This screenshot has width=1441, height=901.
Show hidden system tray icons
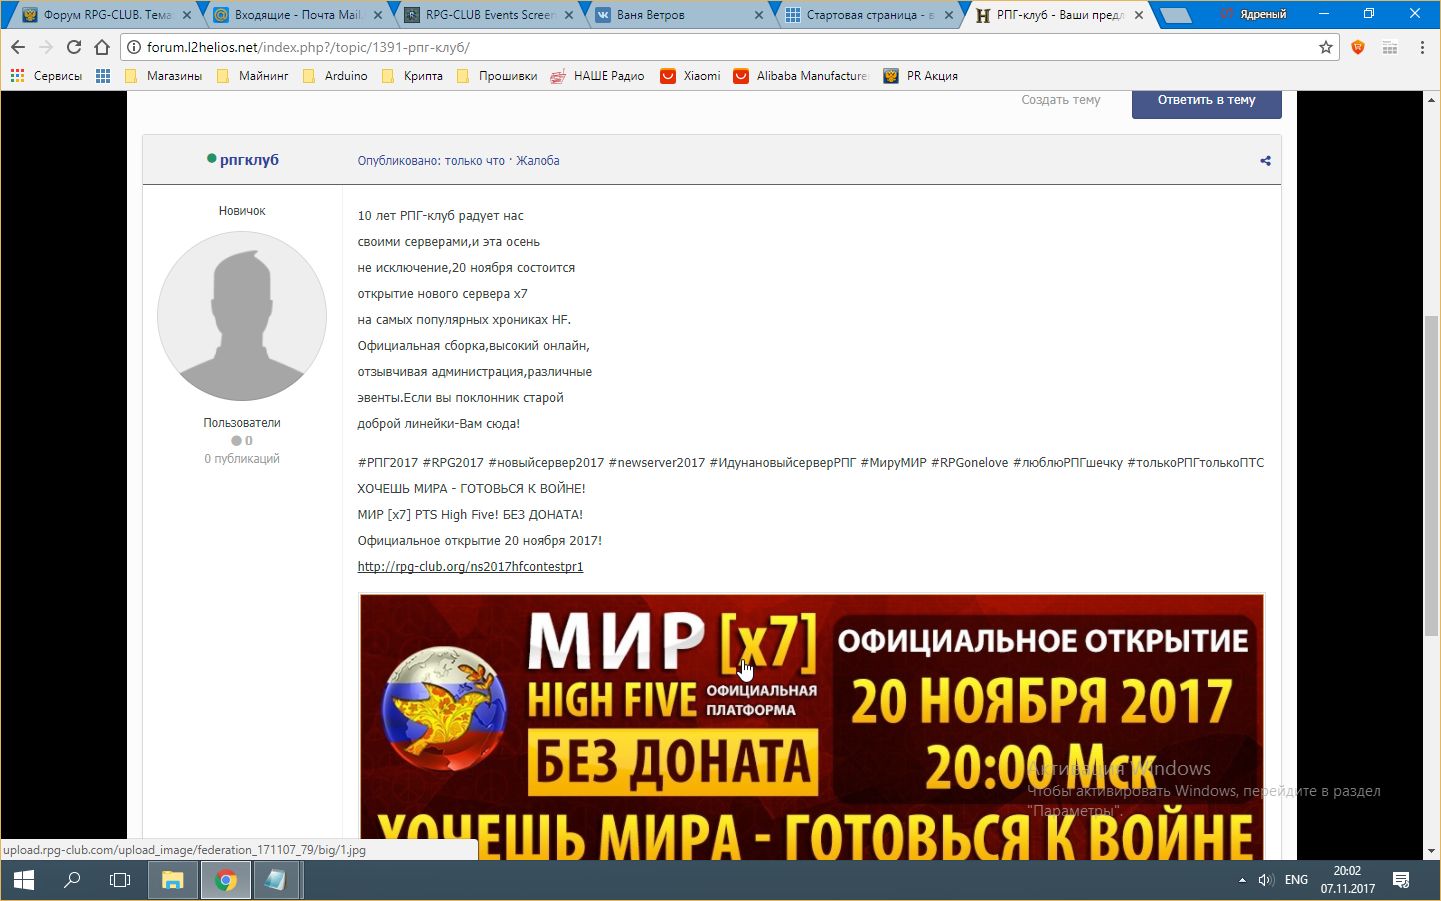tap(1242, 880)
